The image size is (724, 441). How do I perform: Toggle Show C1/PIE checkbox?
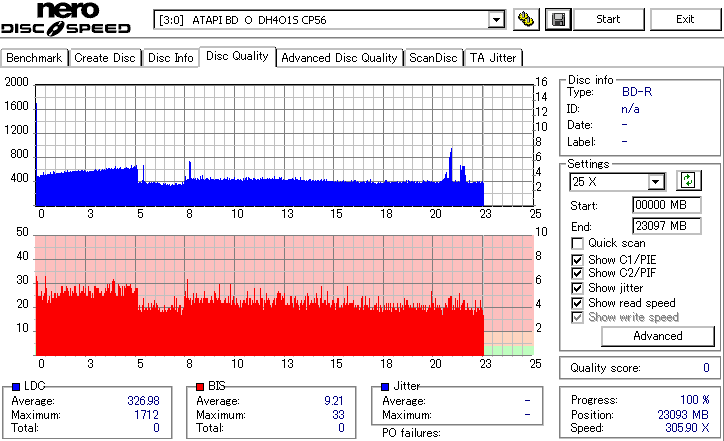577,260
